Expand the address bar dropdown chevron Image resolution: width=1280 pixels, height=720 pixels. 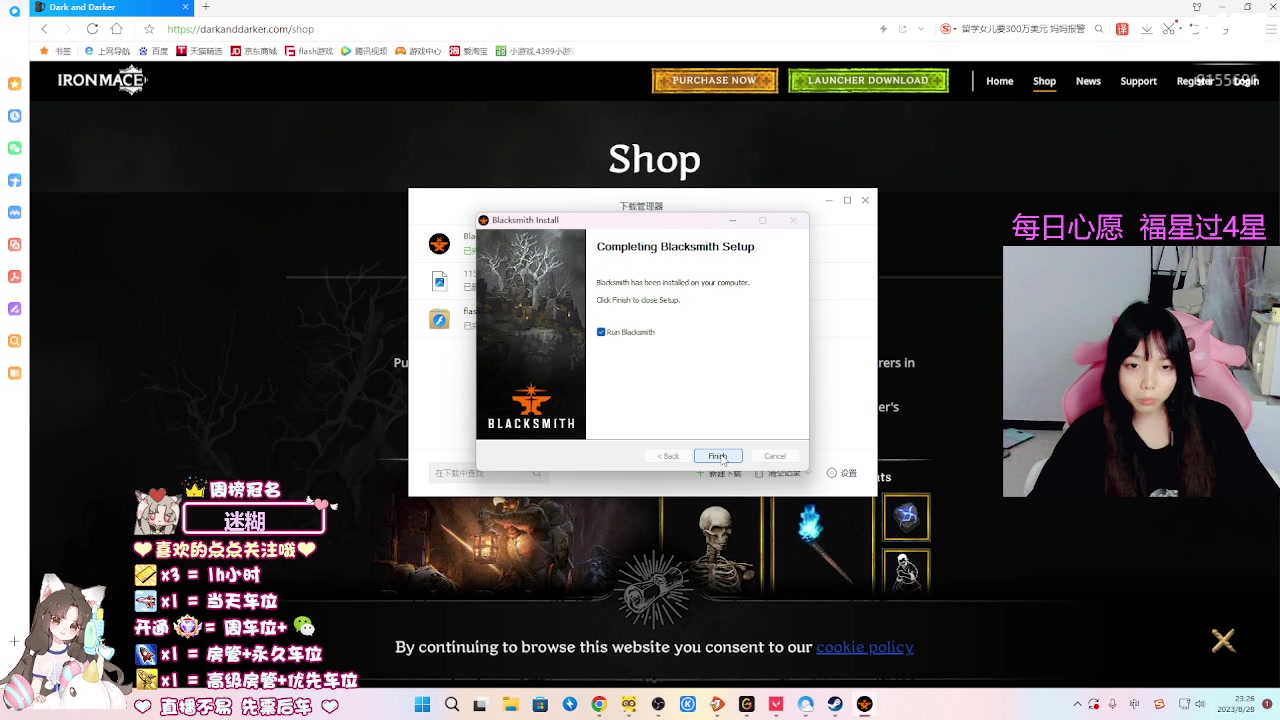pos(921,29)
